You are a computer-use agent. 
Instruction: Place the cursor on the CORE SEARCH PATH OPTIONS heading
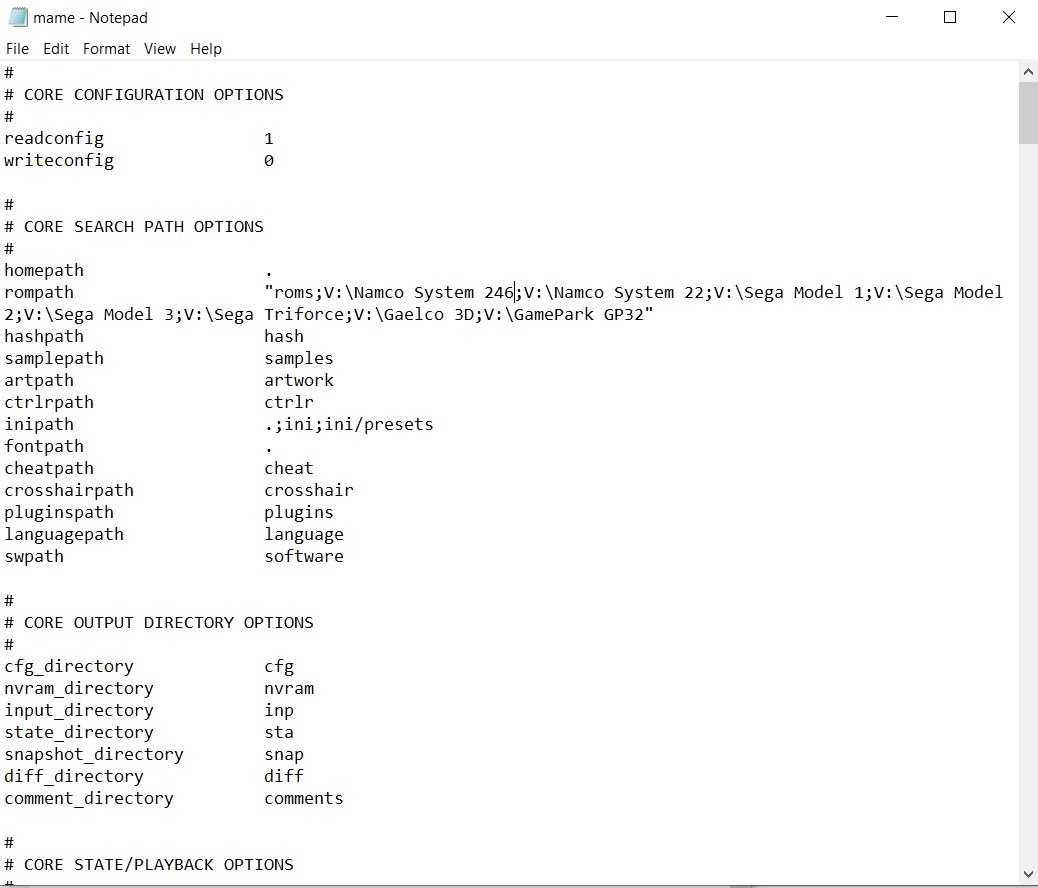coord(143,227)
